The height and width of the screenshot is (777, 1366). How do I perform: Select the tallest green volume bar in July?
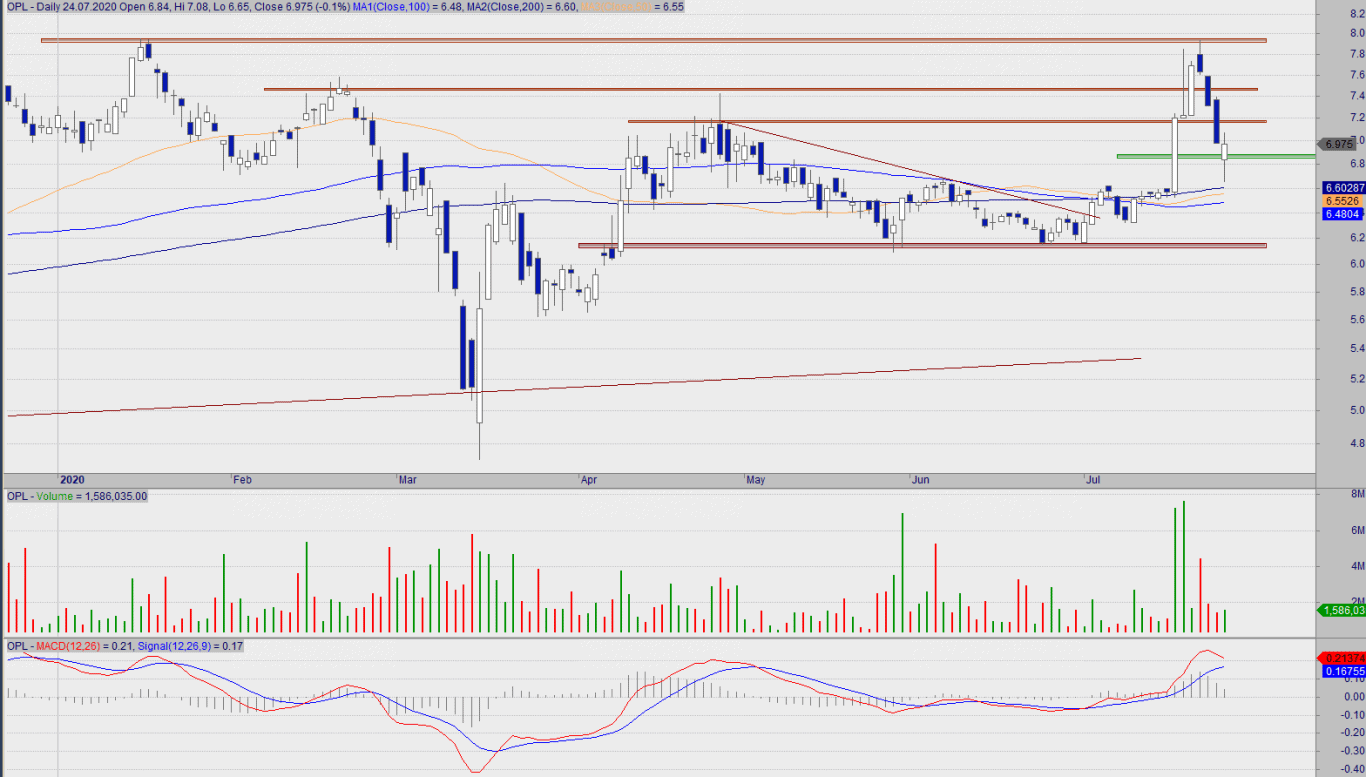(x=1183, y=566)
